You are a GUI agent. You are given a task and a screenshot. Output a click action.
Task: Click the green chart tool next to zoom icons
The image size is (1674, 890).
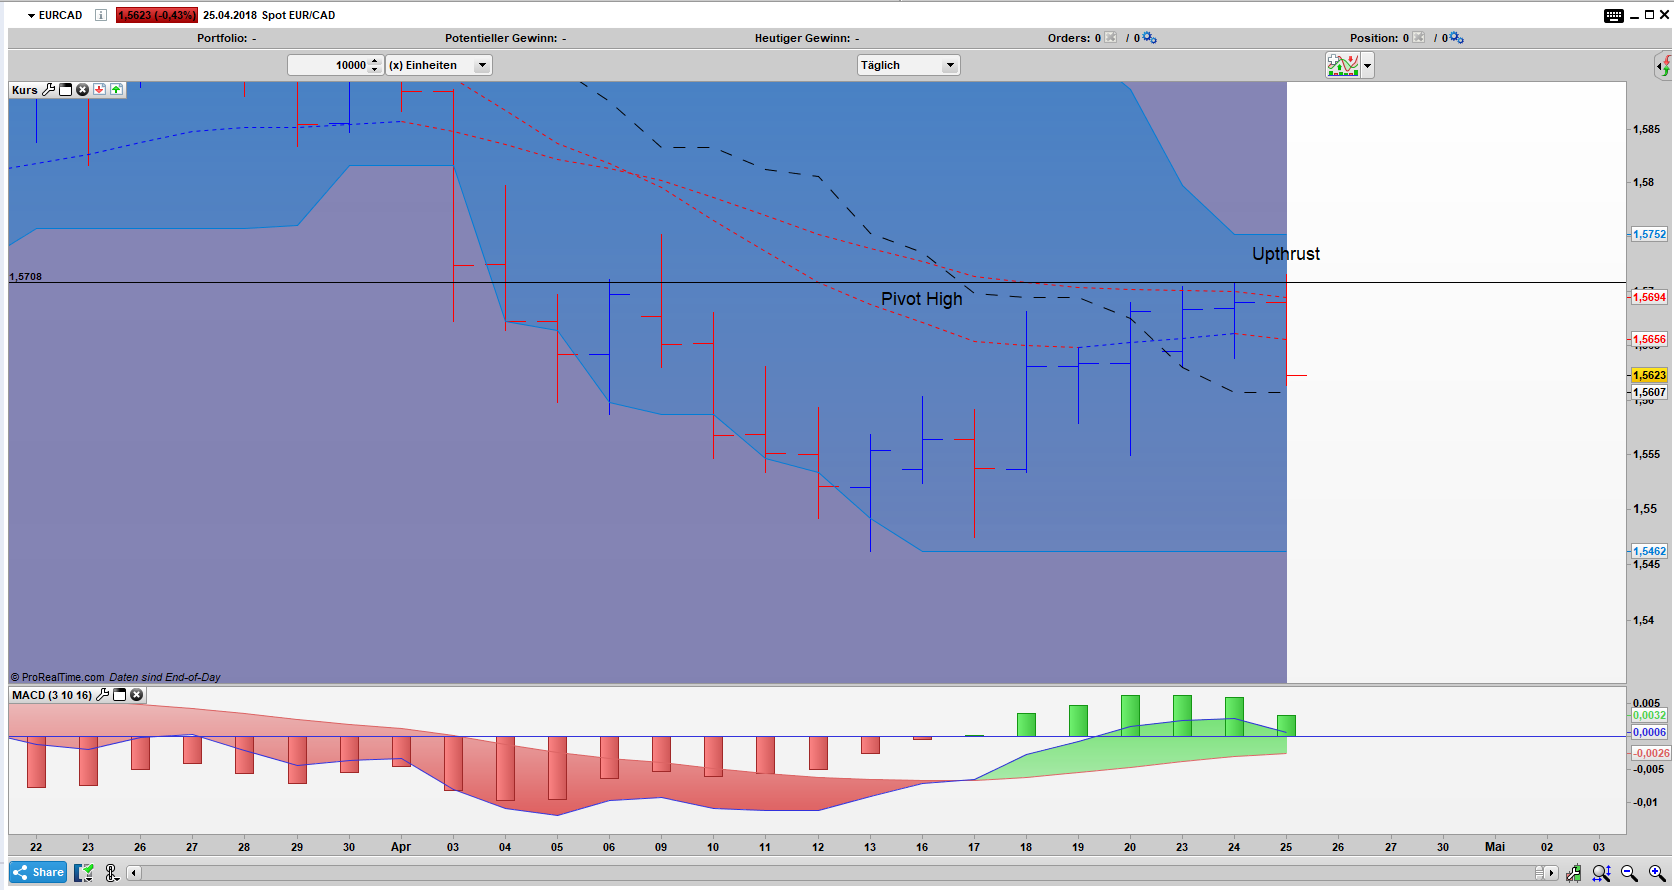pyautogui.click(x=1574, y=873)
